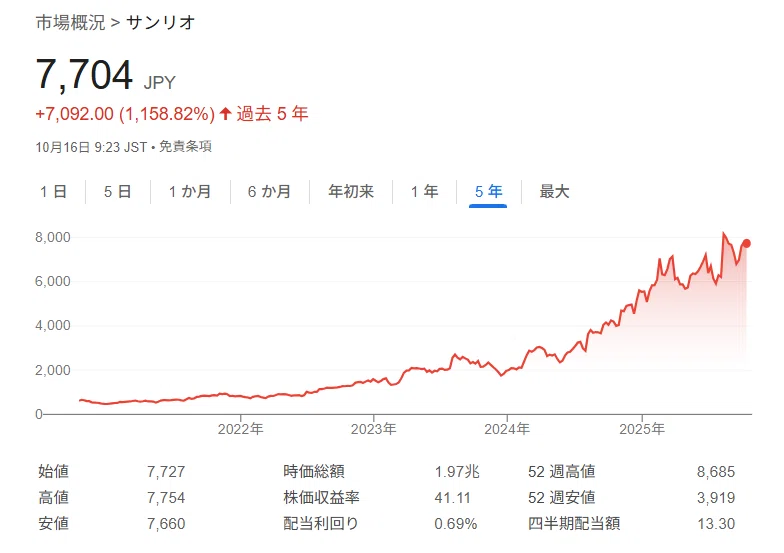The image size is (784, 553).
Task: Select the 1日 time range tab
Action: click(x=54, y=192)
